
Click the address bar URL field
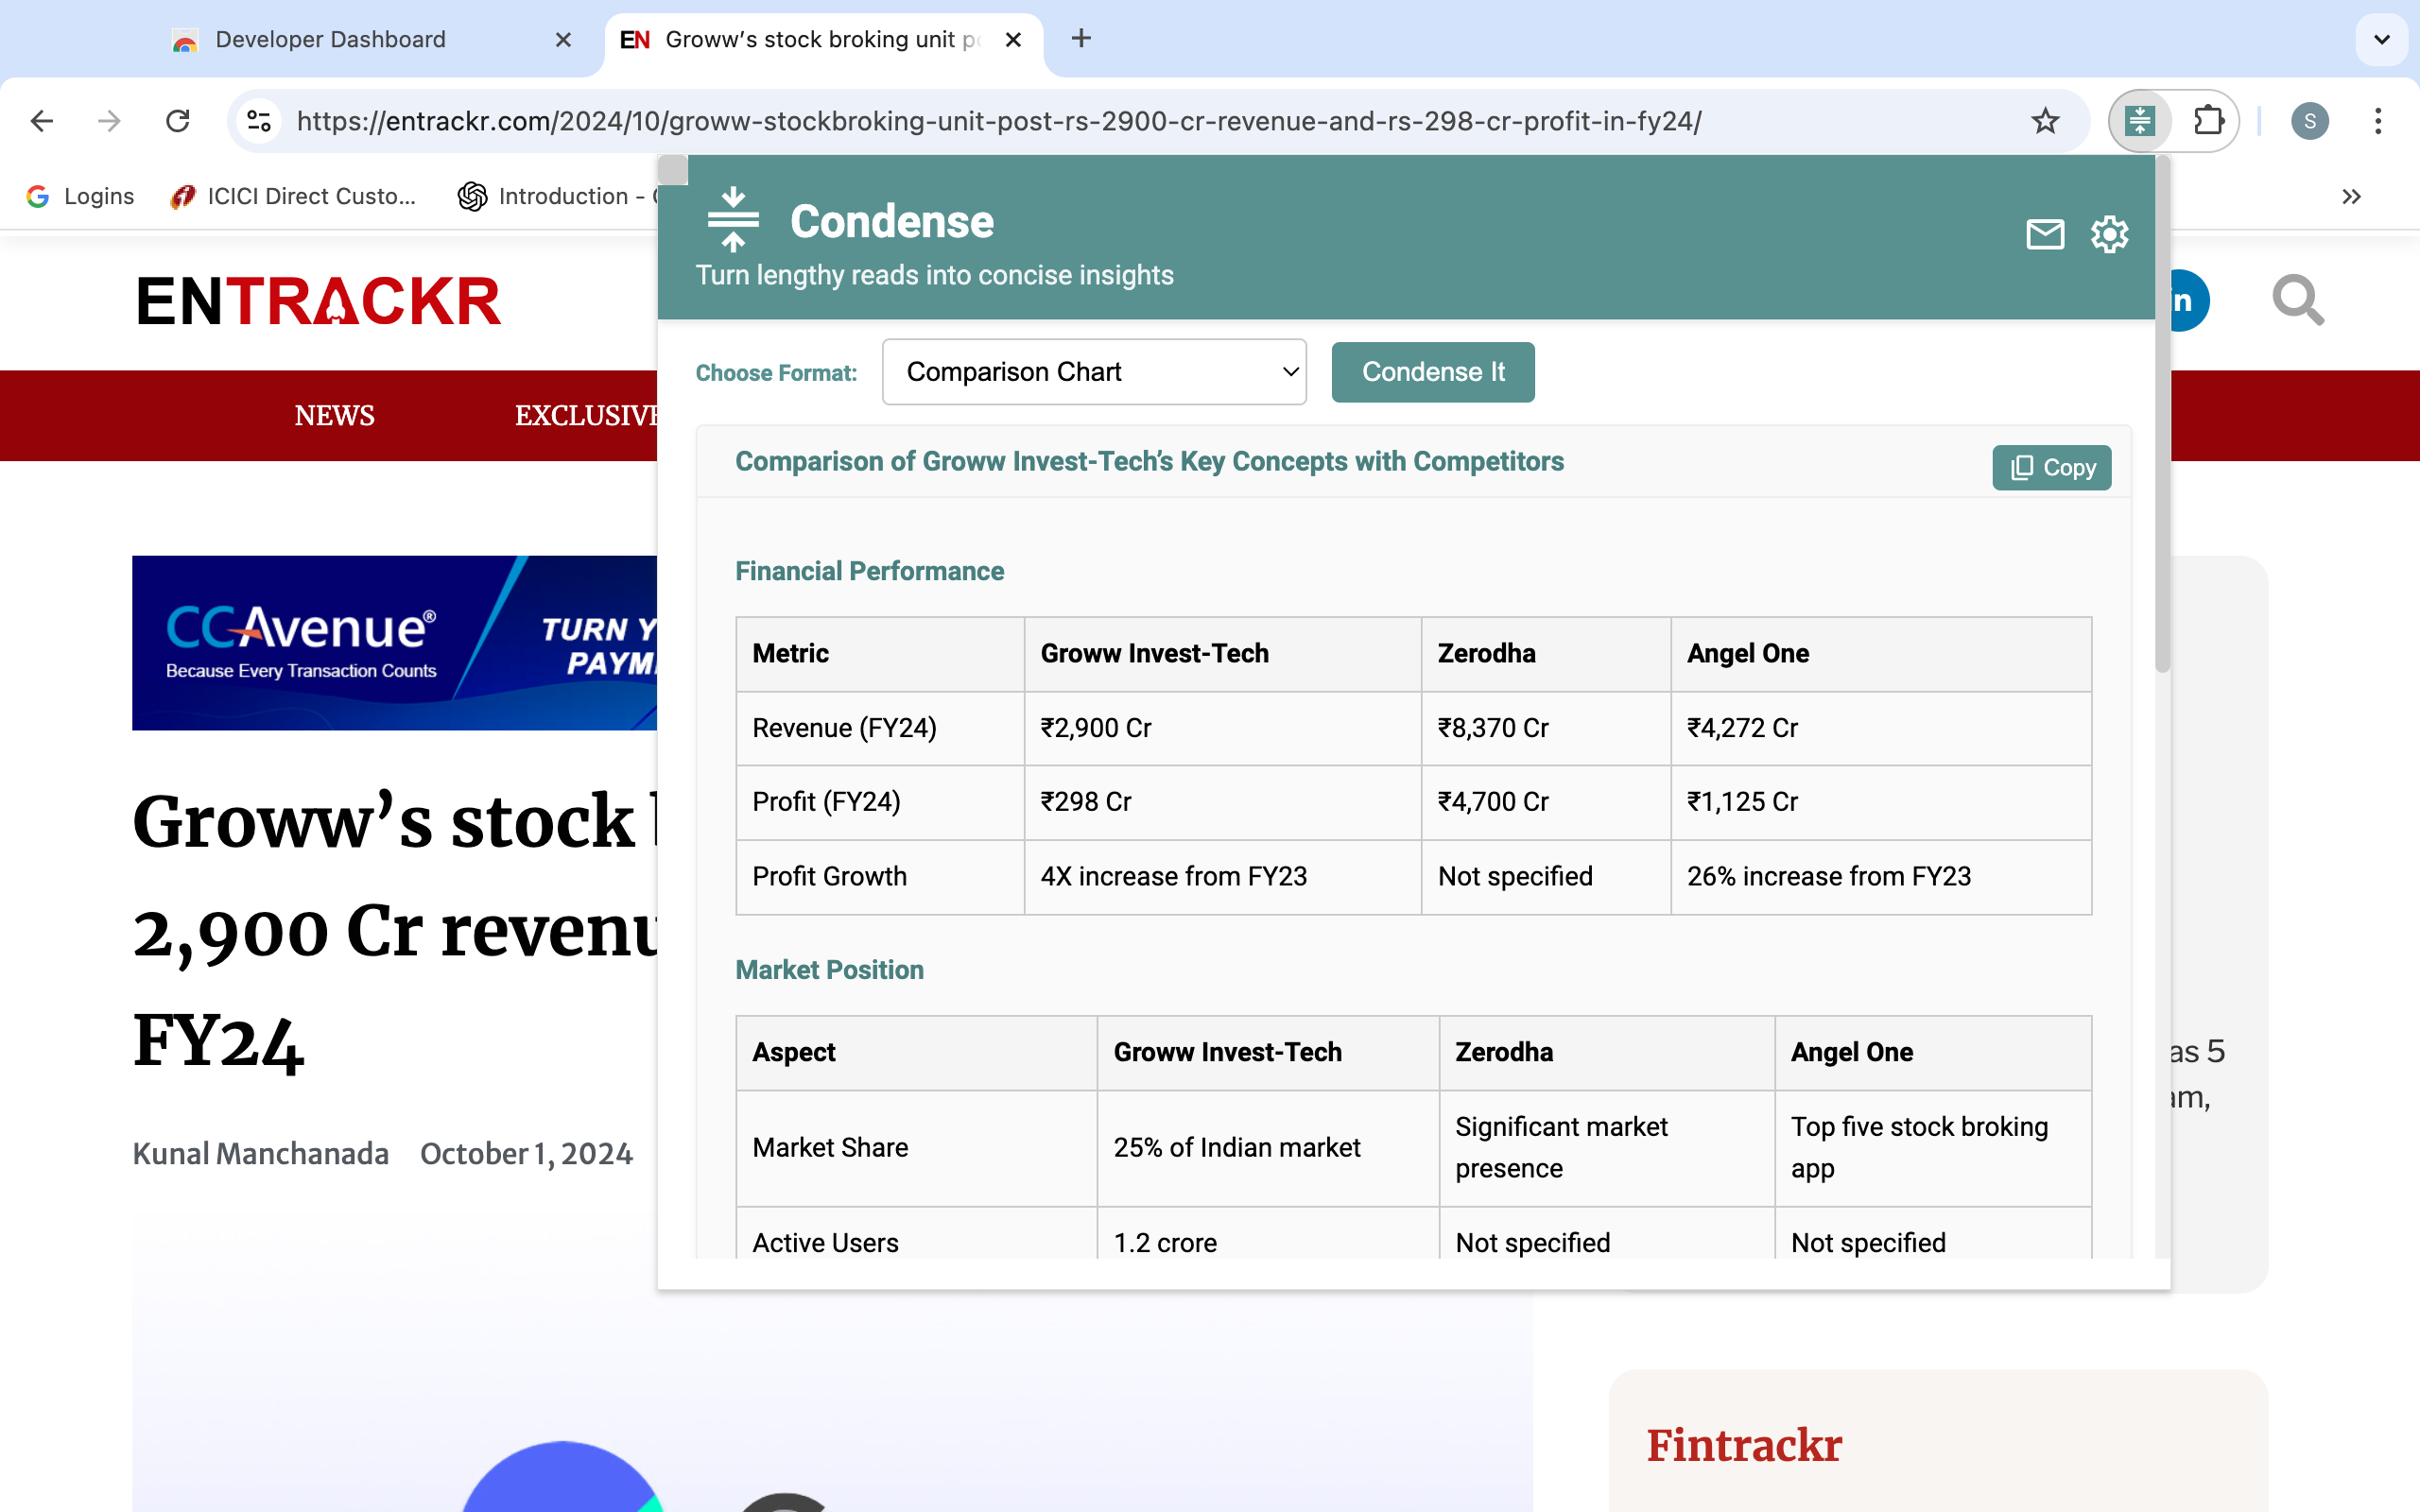(x=998, y=121)
